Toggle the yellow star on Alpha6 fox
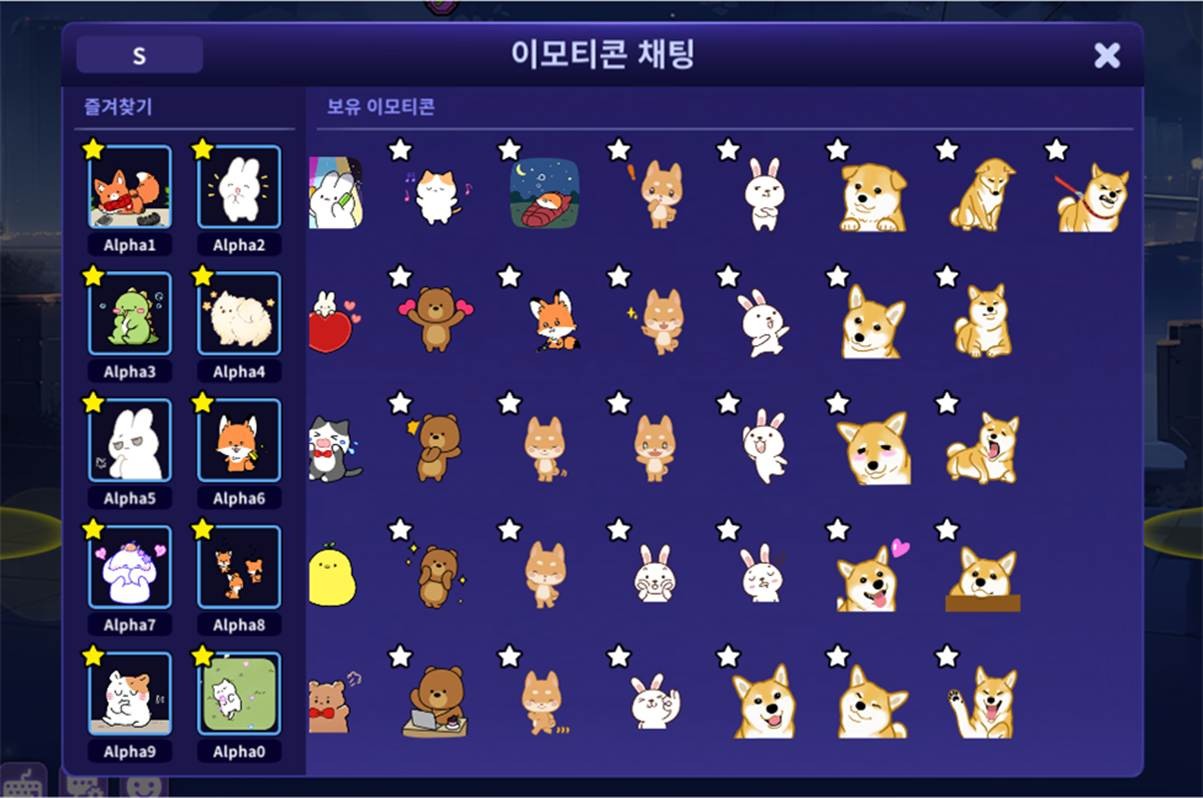This screenshot has height=798, width=1203. point(203,402)
